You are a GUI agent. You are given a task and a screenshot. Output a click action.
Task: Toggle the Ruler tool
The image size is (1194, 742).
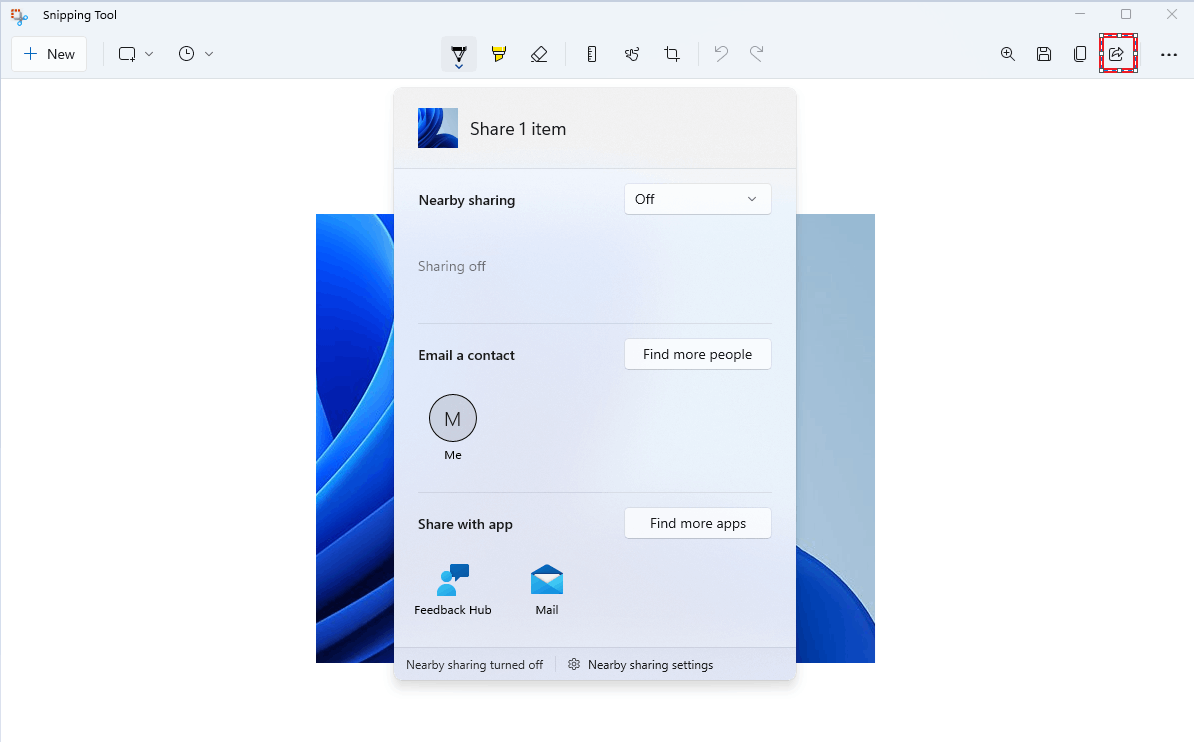click(x=592, y=54)
